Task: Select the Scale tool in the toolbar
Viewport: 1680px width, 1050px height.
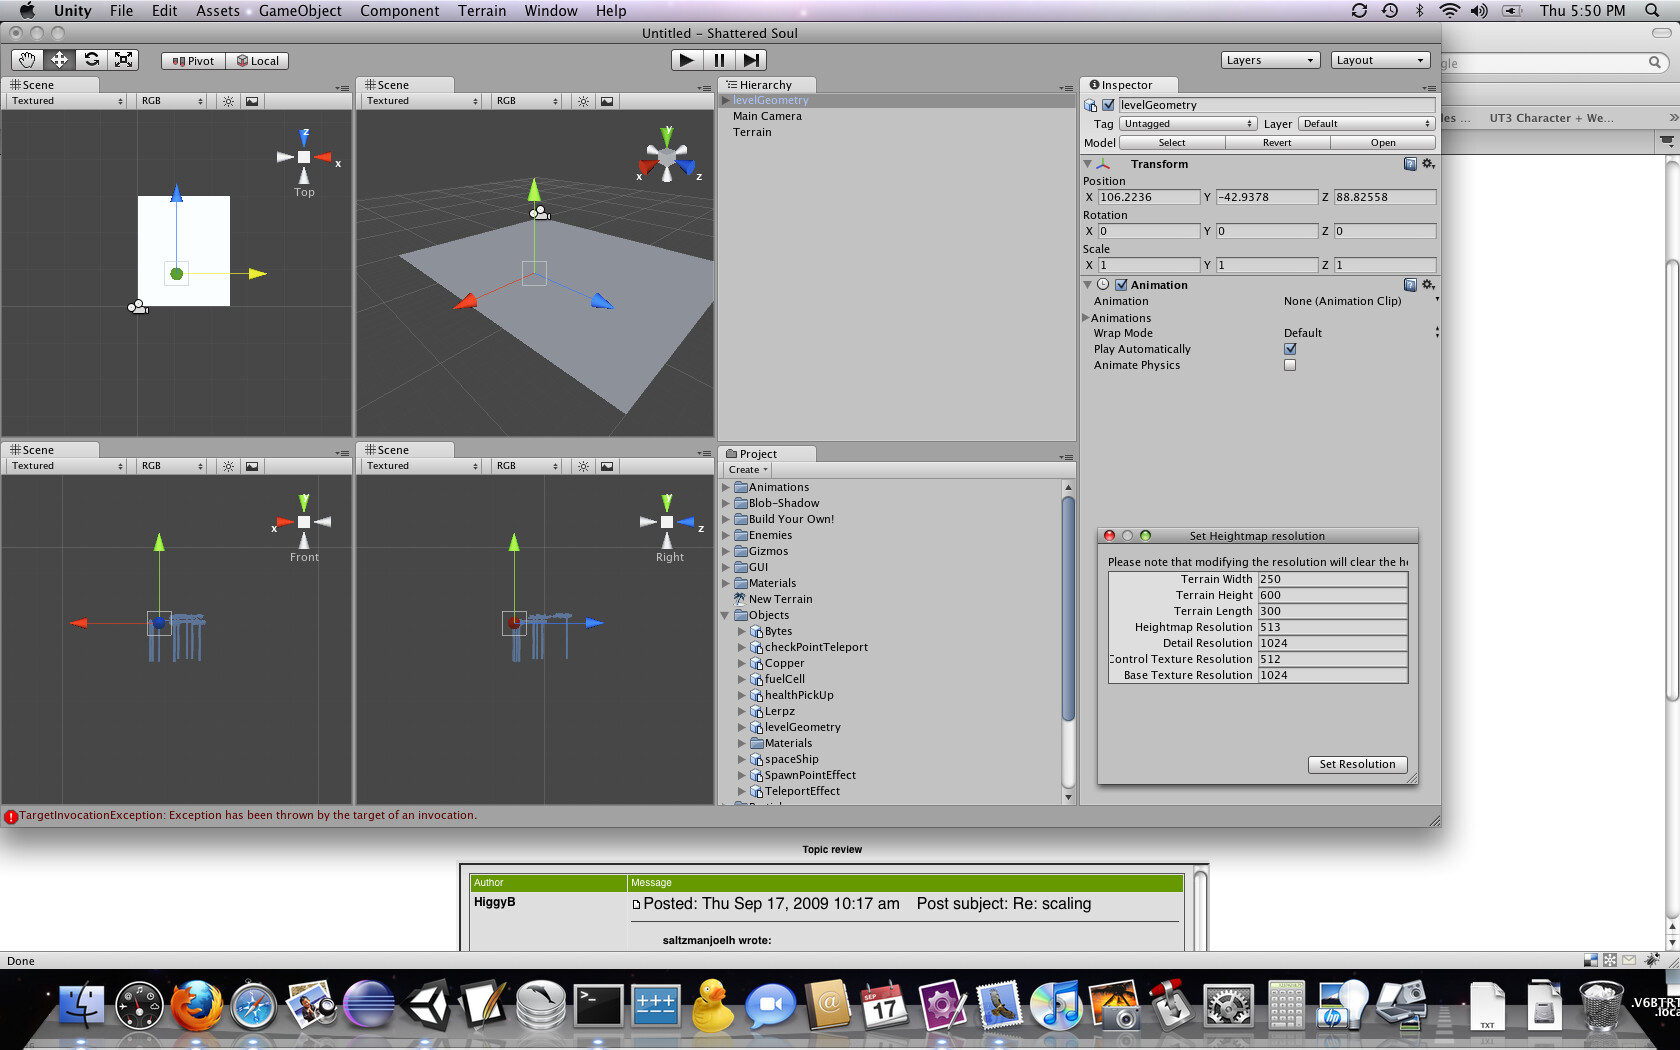Action: pos(123,60)
